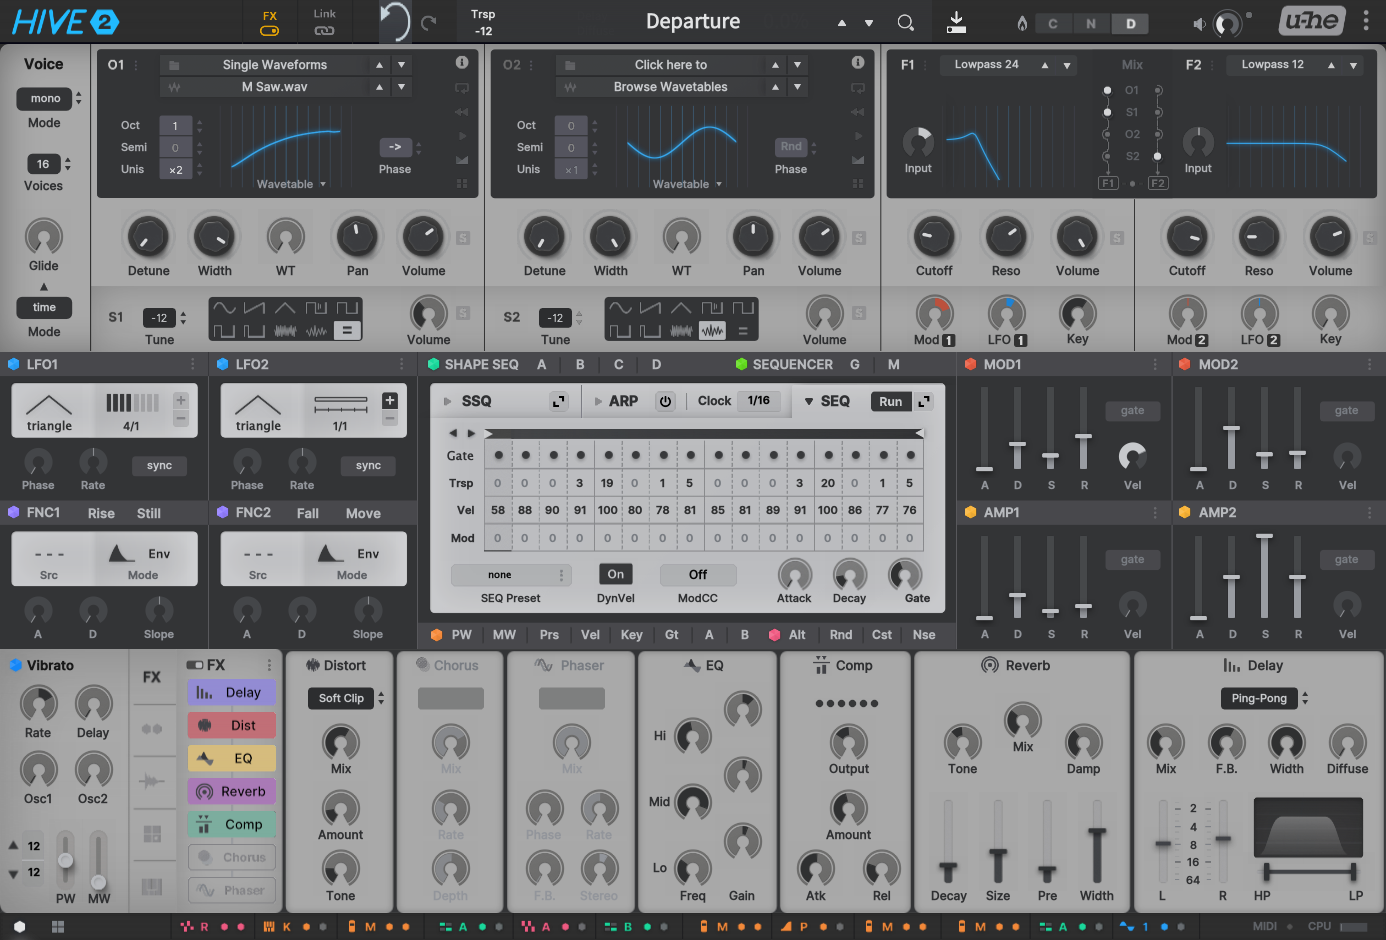
Task: Click the grid icon in bottom status bar
Action: (58, 927)
